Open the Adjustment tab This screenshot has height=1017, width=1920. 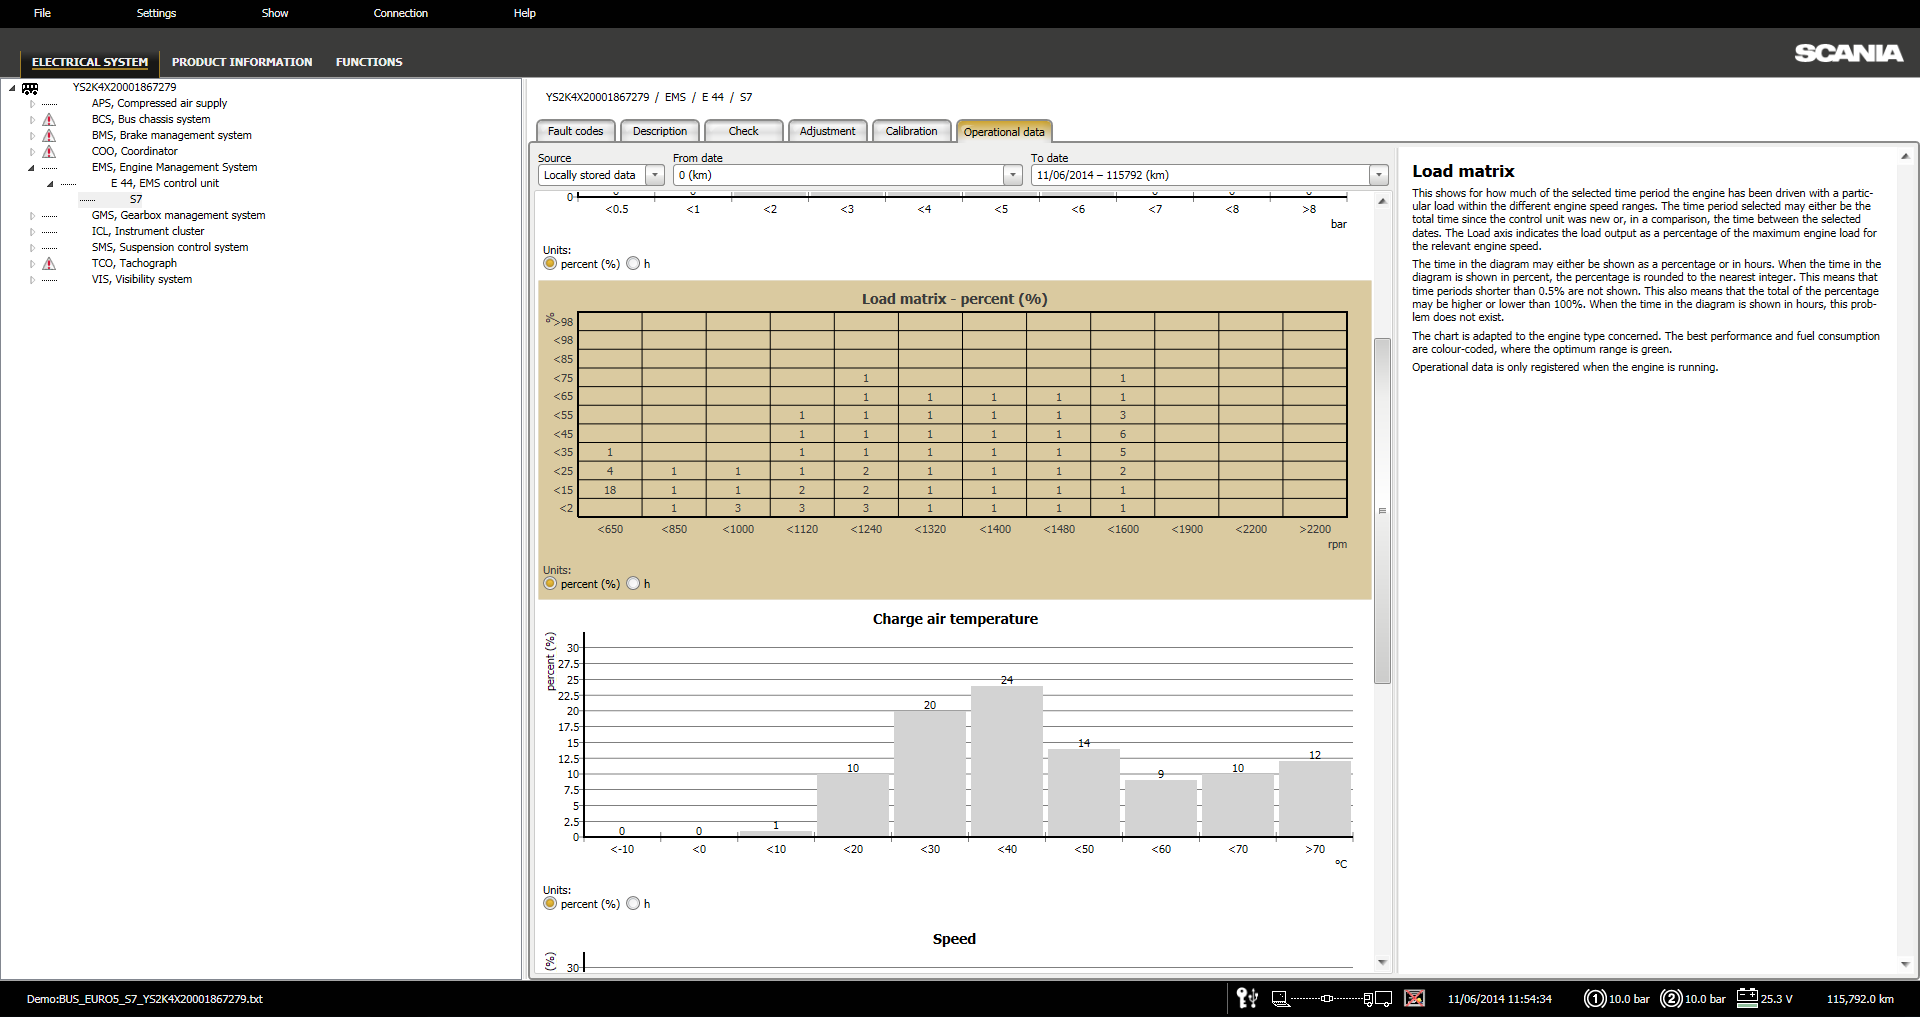pos(828,131)
